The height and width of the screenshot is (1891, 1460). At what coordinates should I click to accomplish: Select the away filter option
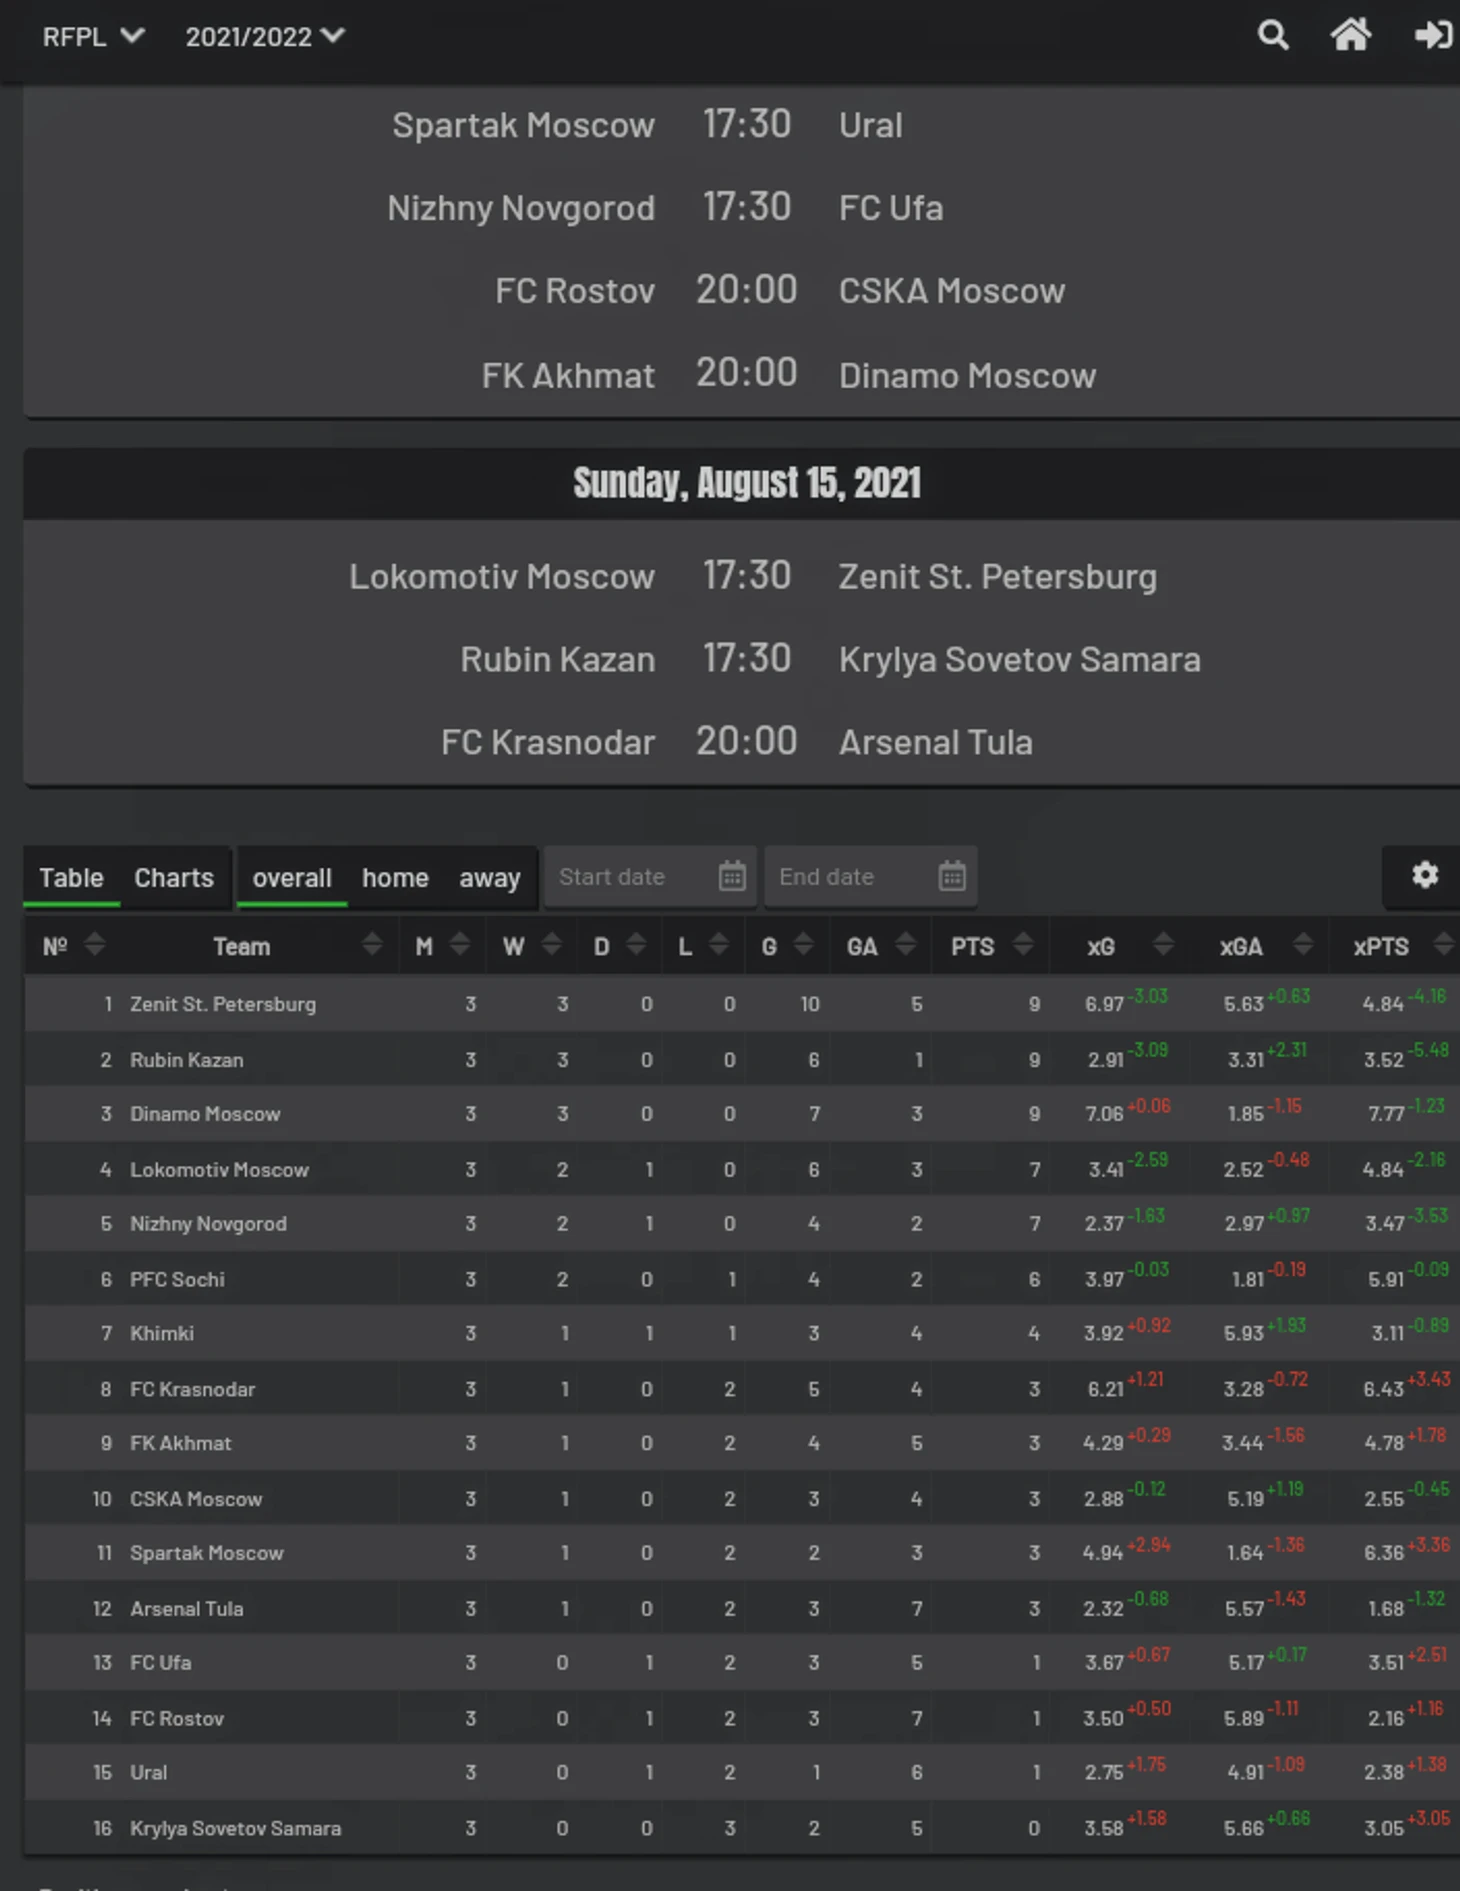(x=489, y=878)
